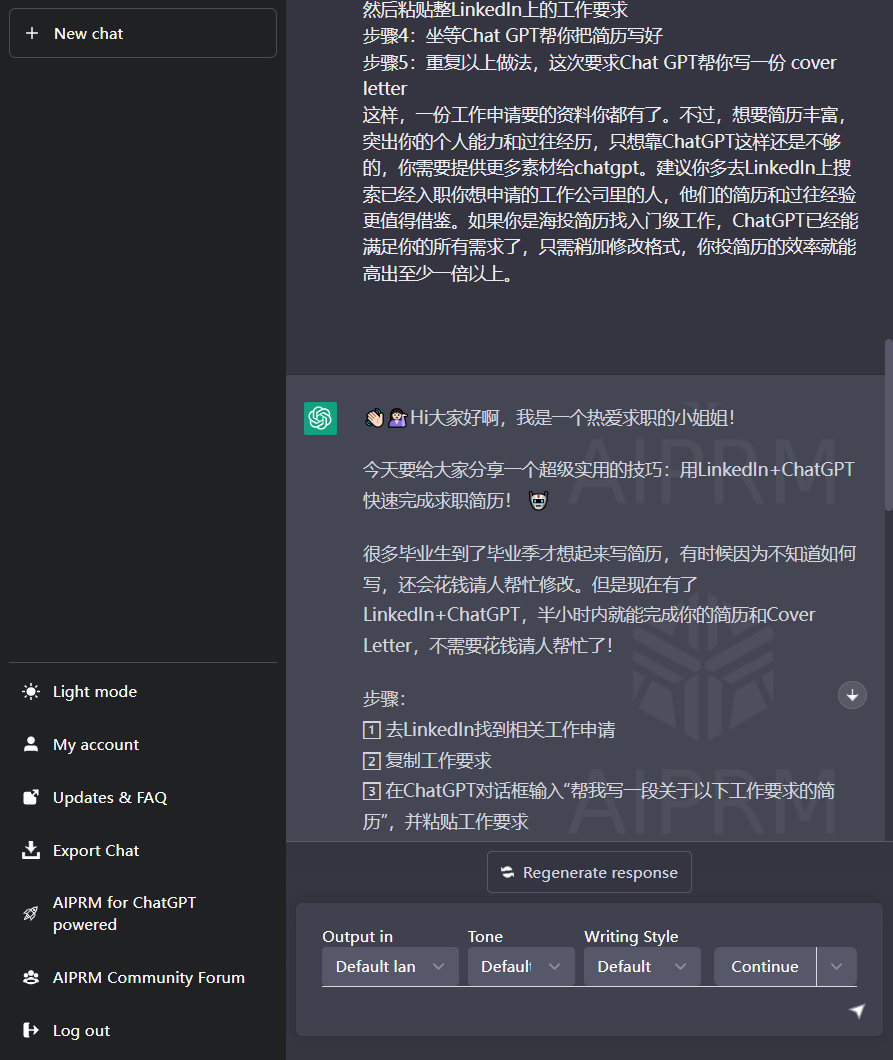This screenshot has width=893, height=1060.
Task: Select the AIPRM for ChatGPT powered icon
Action: click(x=31, y=913)
